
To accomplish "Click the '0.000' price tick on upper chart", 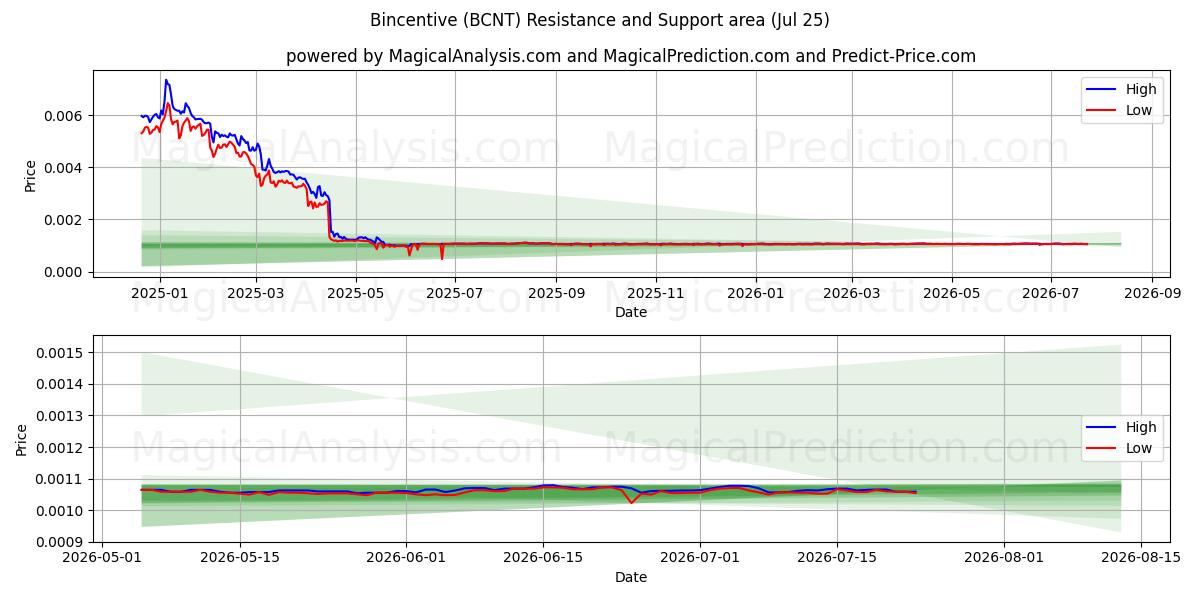I will (66, 272).
